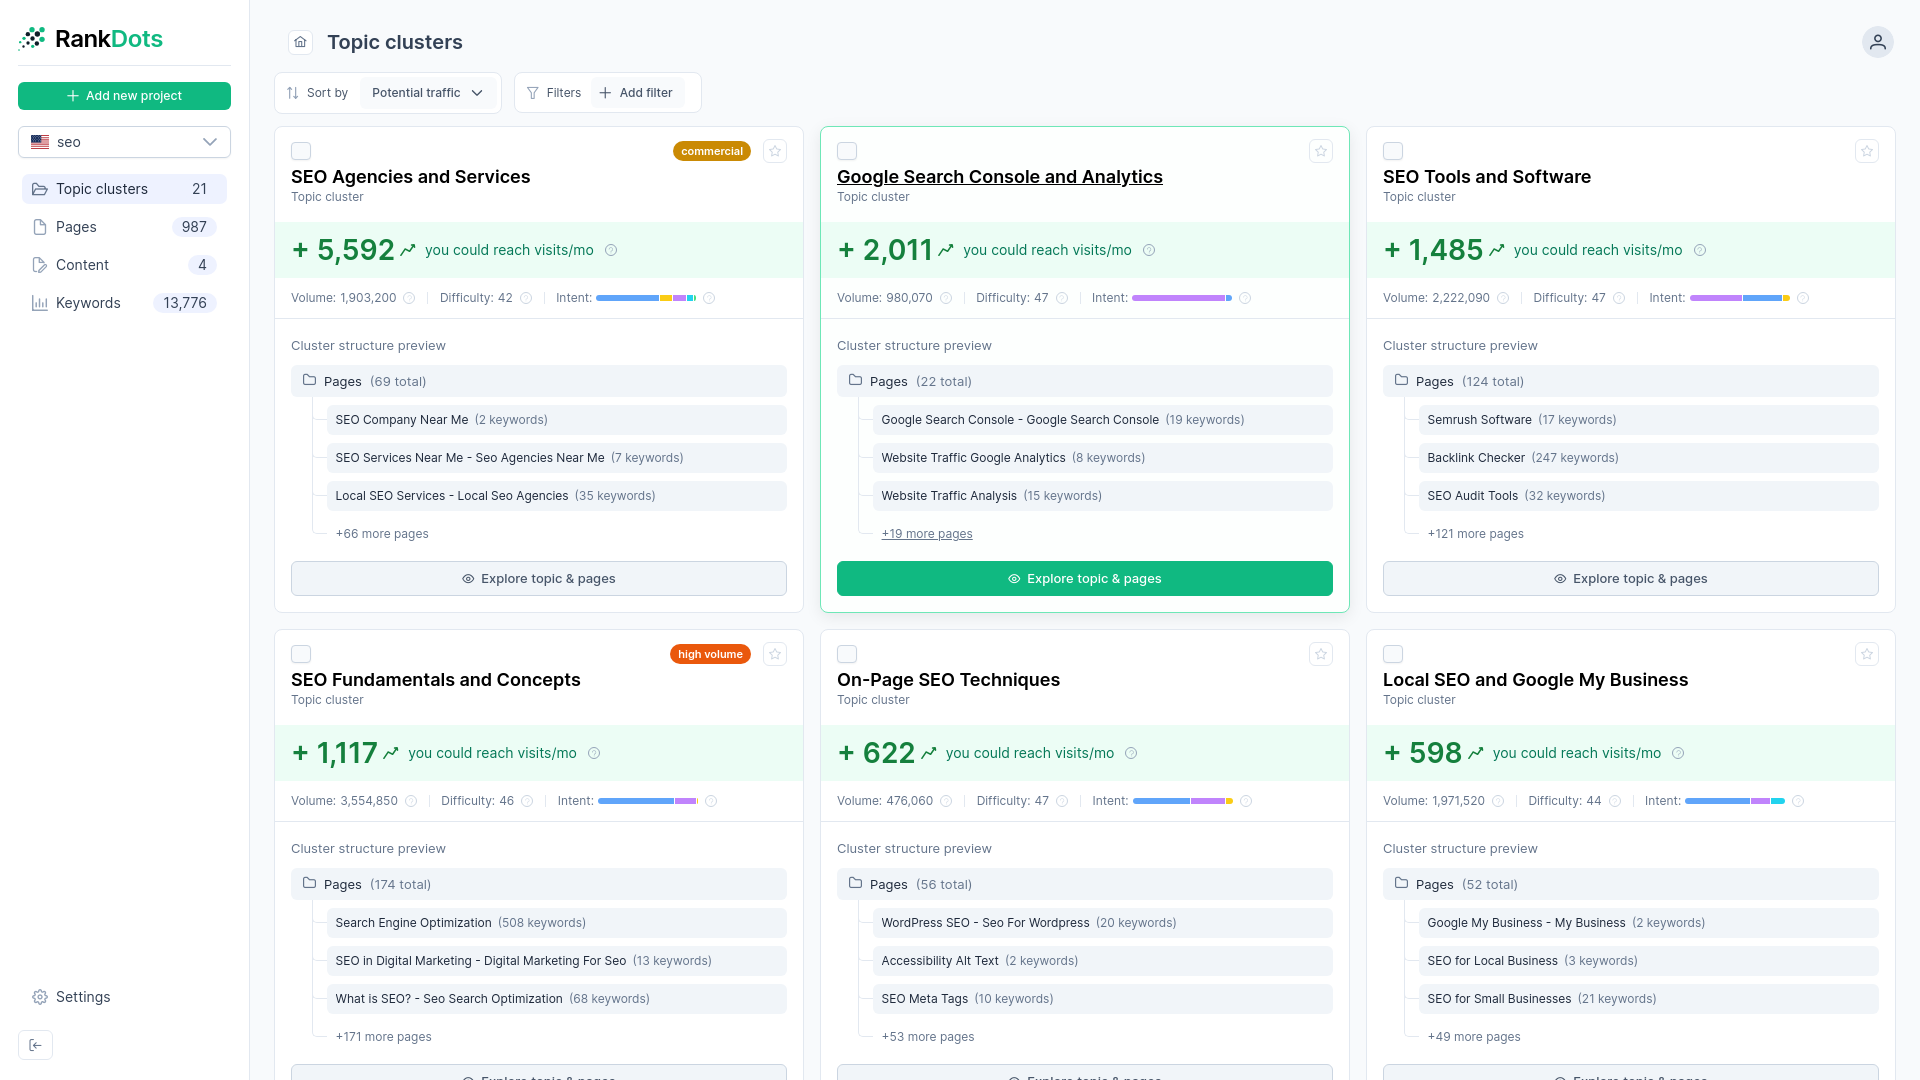
Task: Star the SEO Agencies and Services cluster
Action: tap(775, 151)
